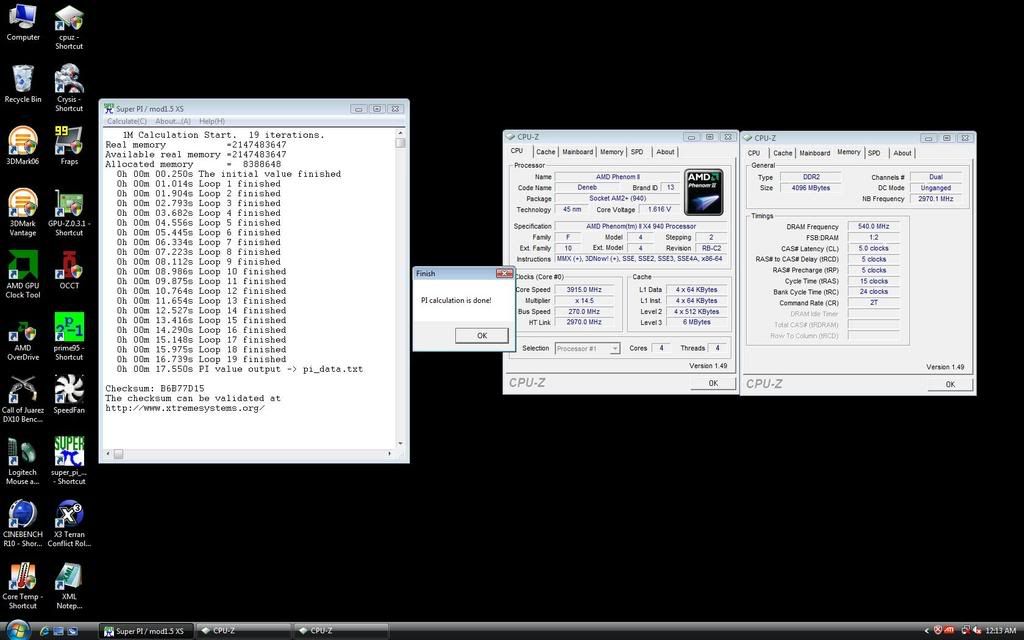
Task: Click the Loop 19 finished line
Action: point(201,359)
